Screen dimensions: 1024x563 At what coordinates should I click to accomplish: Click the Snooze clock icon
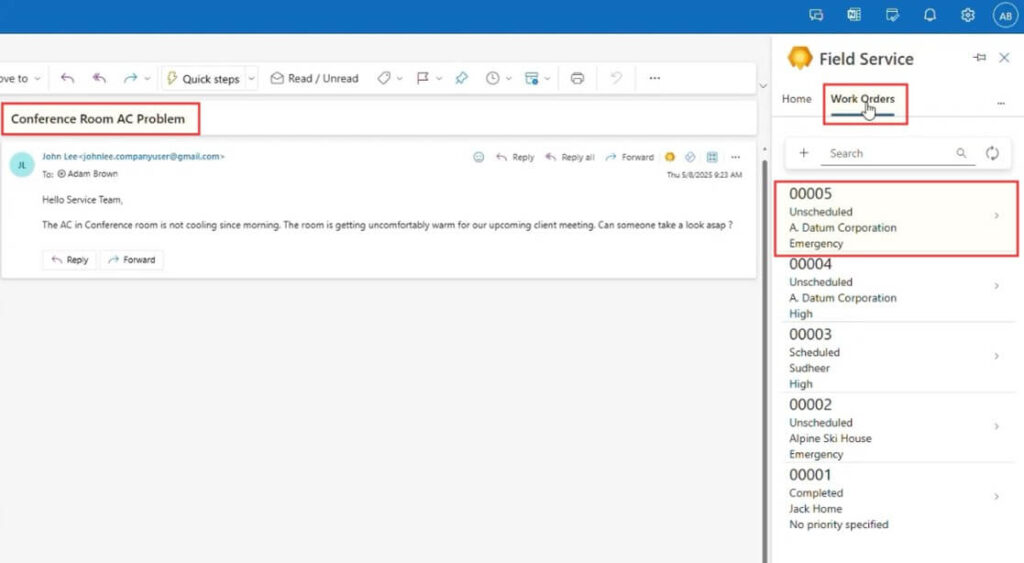click(x=492, y=78)
